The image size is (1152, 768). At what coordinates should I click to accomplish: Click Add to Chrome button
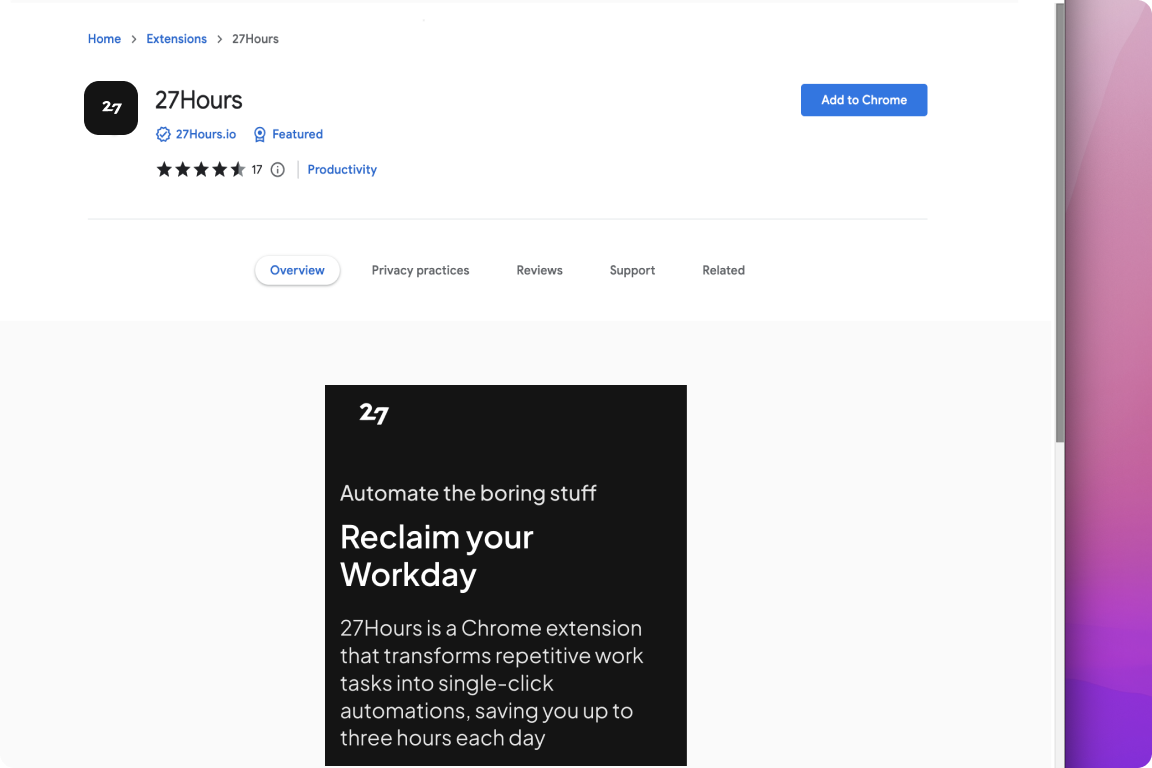click(x=864, y=100)
